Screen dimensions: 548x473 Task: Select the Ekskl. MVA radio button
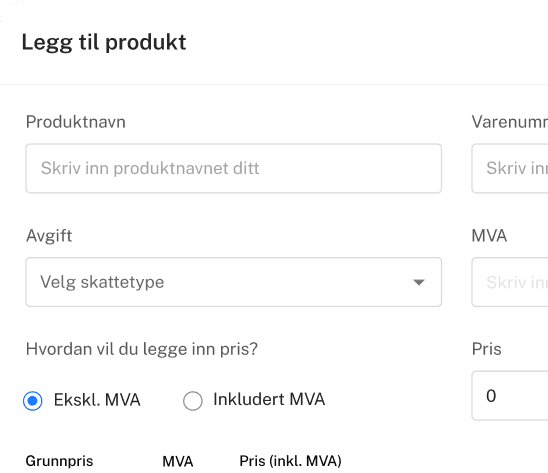point(33,401)
